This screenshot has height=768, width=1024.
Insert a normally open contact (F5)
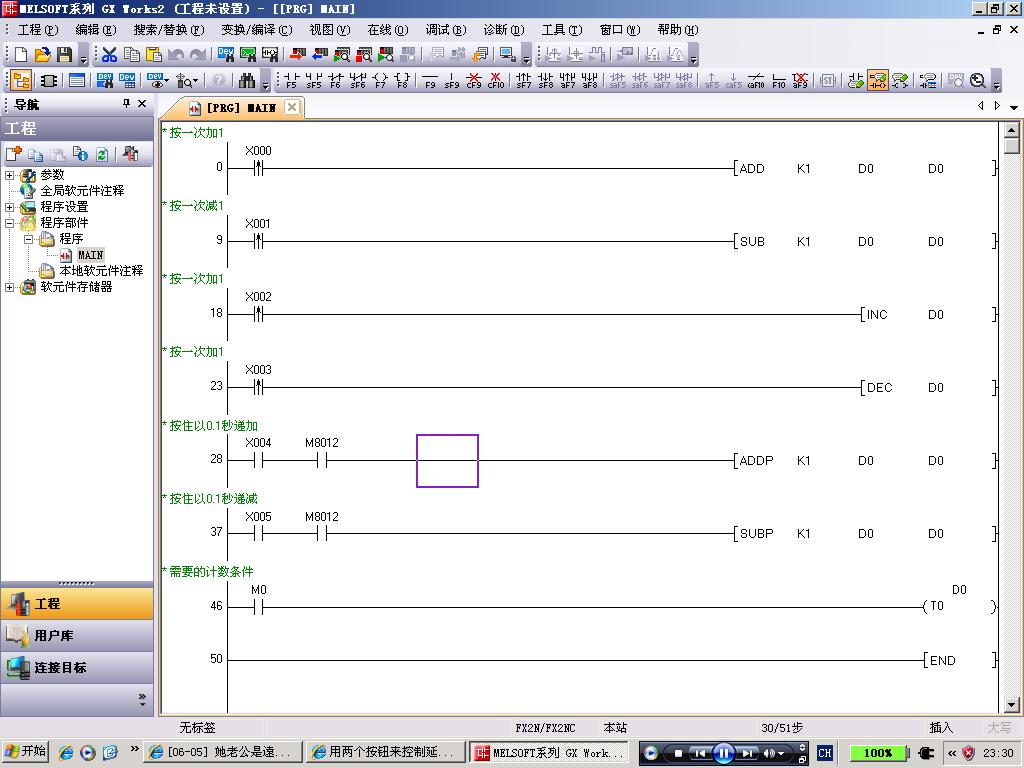tap(291, 81)
